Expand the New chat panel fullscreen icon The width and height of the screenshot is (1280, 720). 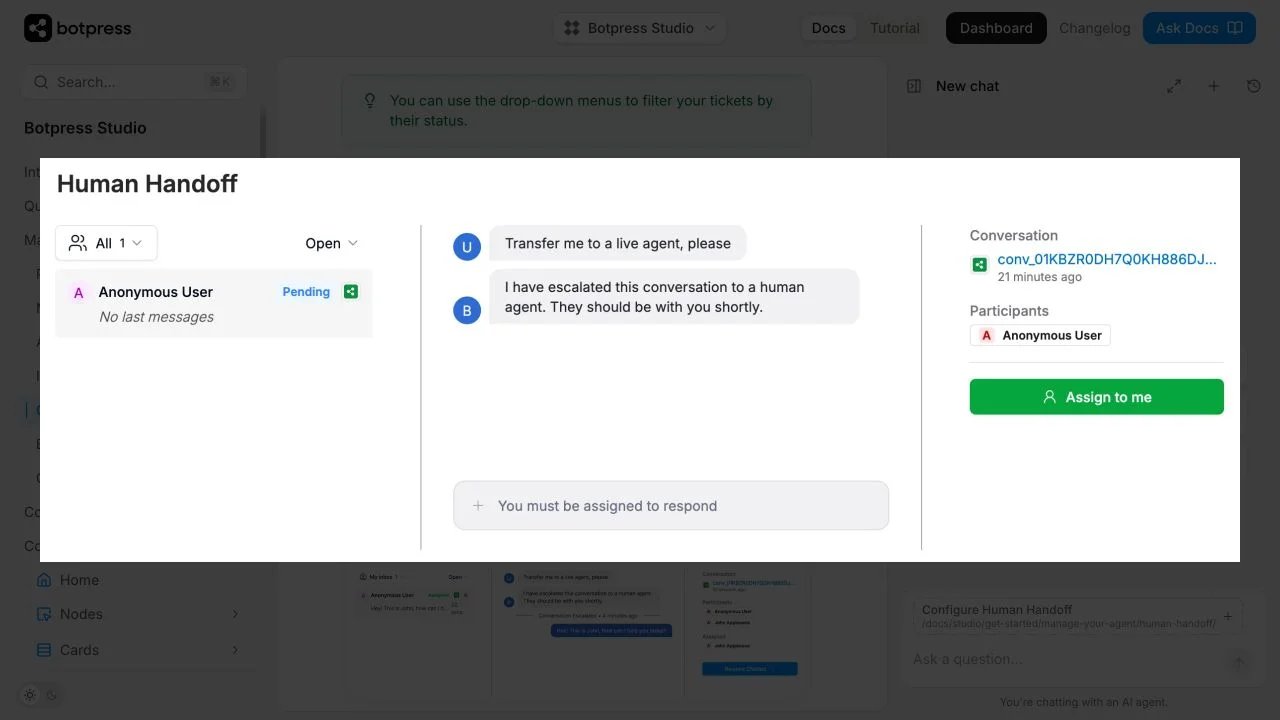coord(1174,86)
